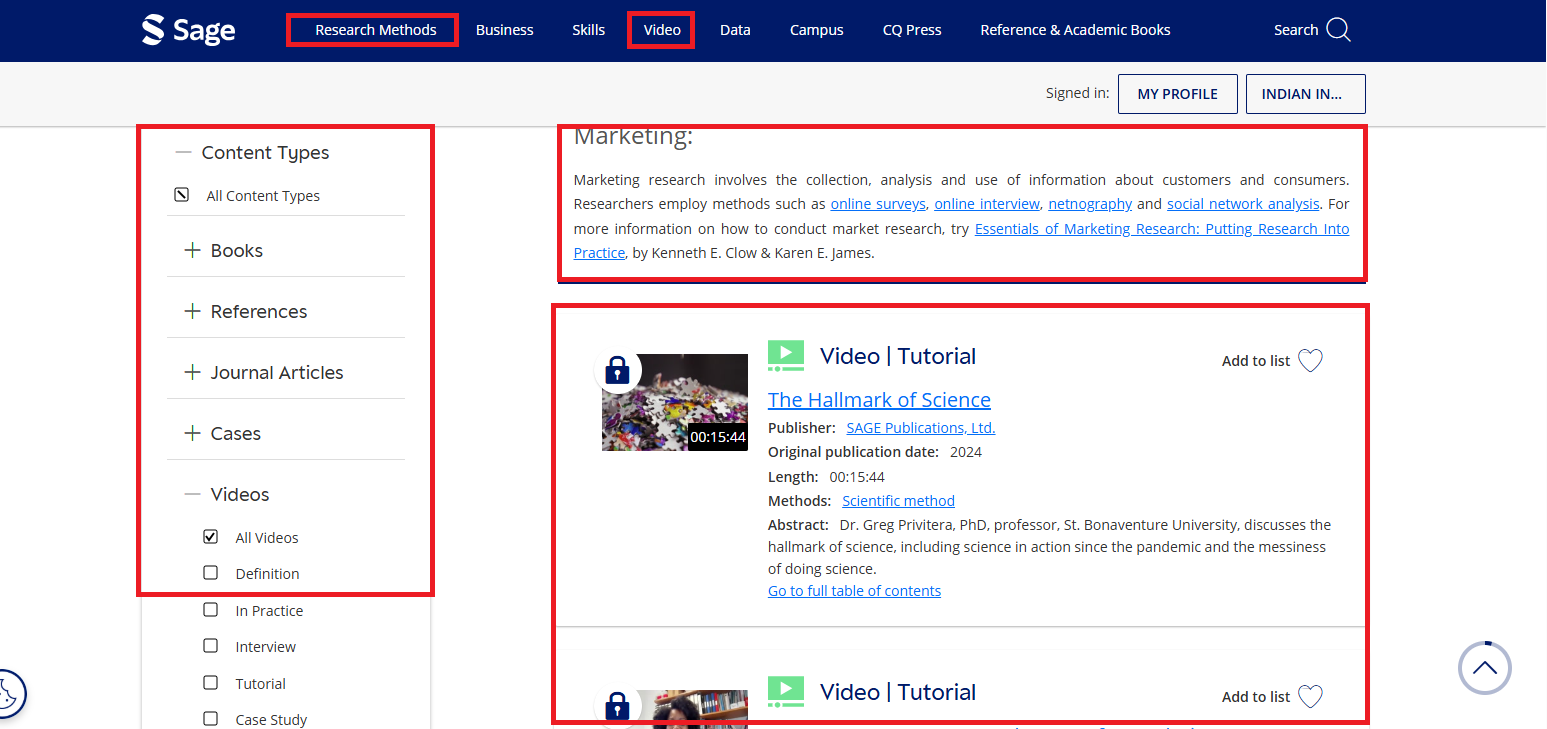The height and width of the screenshot is (729, 1547).
Task: Uncheck the All Videos checkbox
Action: pyautogui.click(x=211, y=537)
